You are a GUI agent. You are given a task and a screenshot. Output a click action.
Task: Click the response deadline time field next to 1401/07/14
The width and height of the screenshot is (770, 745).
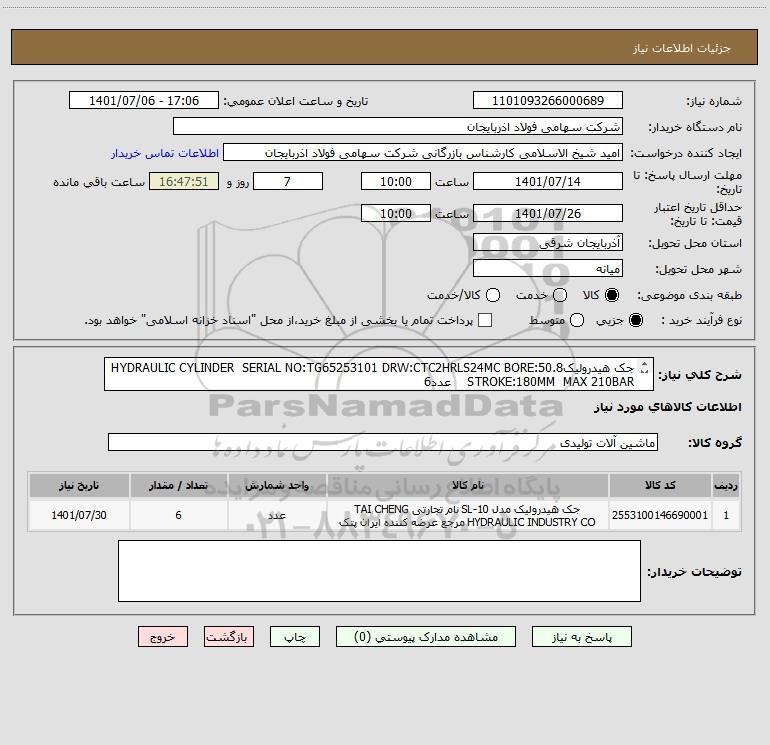click(x=396, y=181)
